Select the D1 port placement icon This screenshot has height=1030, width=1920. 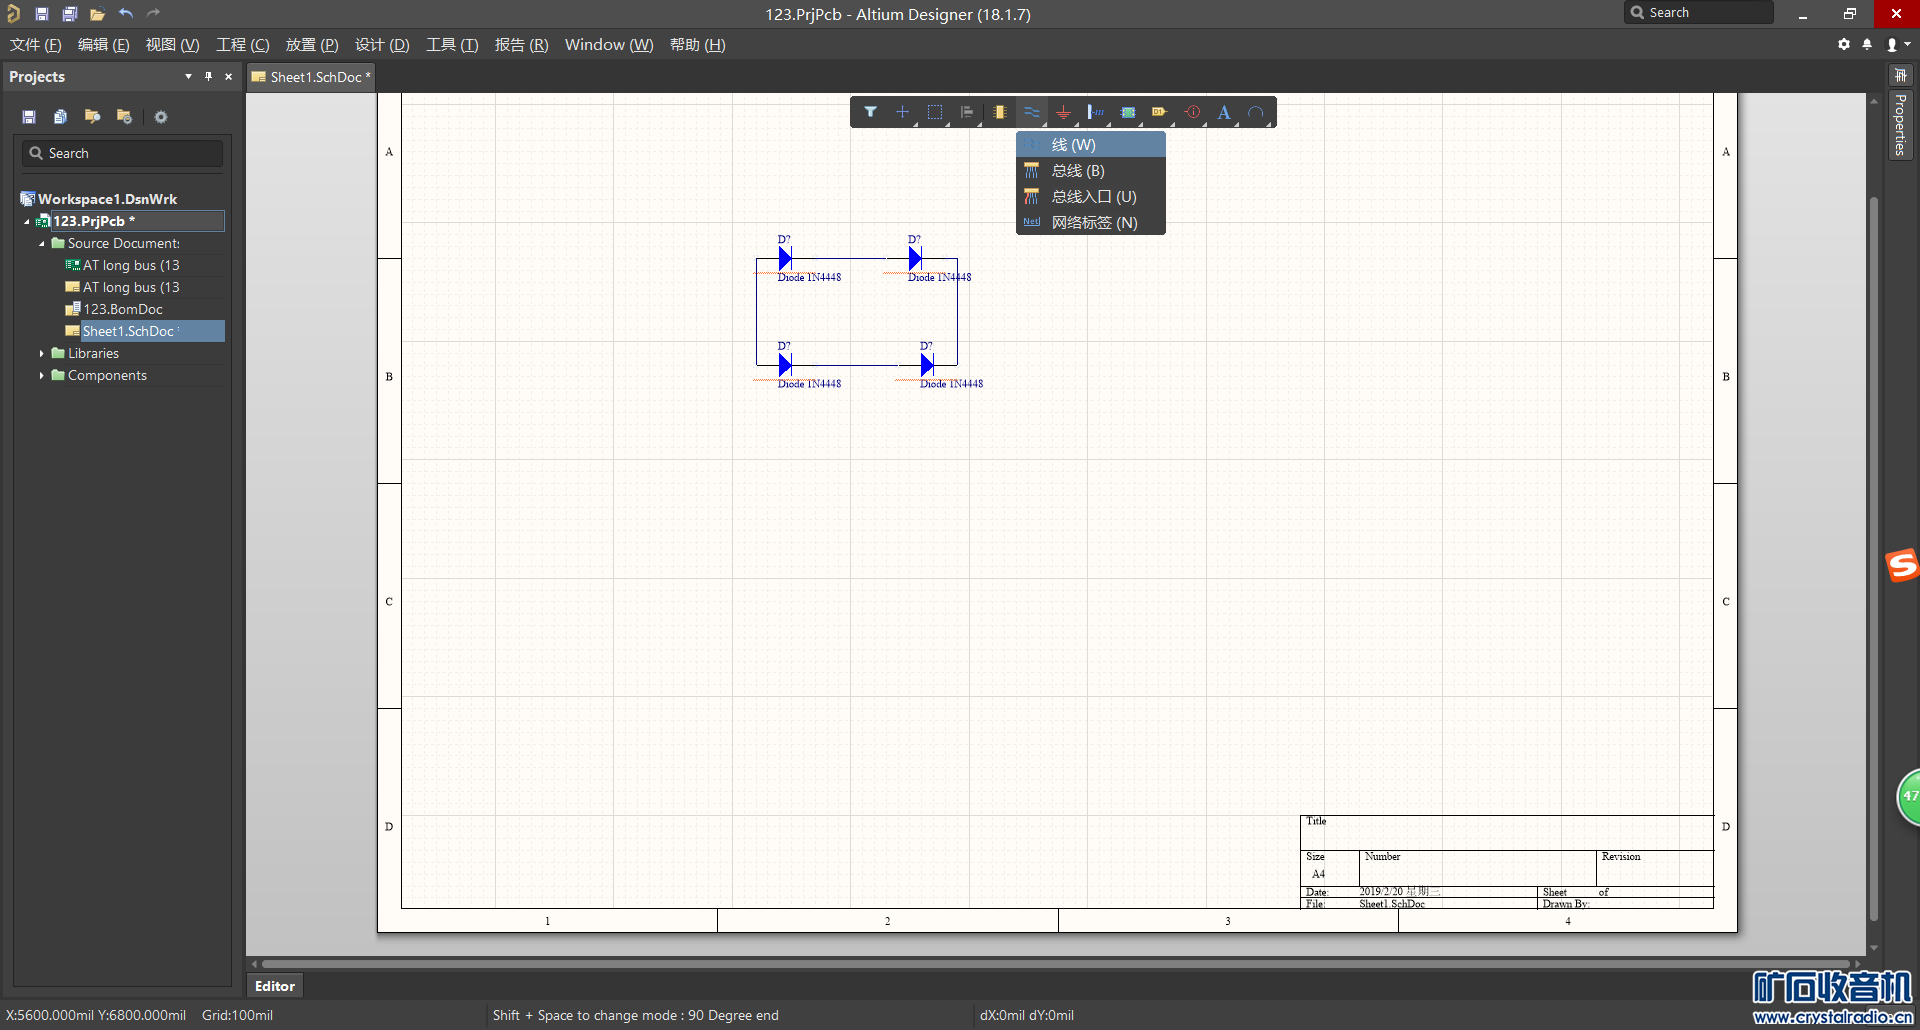click(1159, 112)
